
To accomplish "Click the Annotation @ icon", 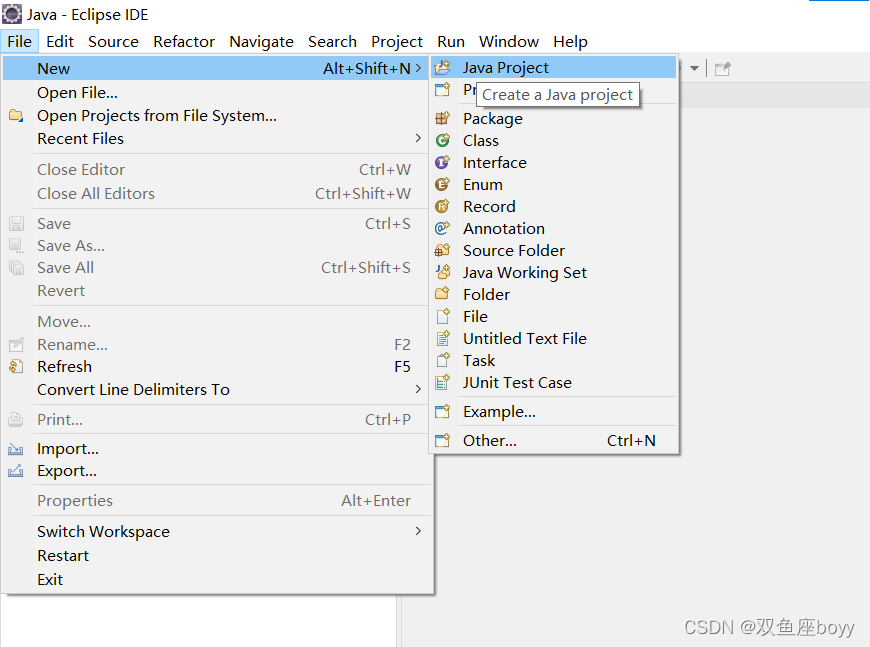I will coord(442,228).
